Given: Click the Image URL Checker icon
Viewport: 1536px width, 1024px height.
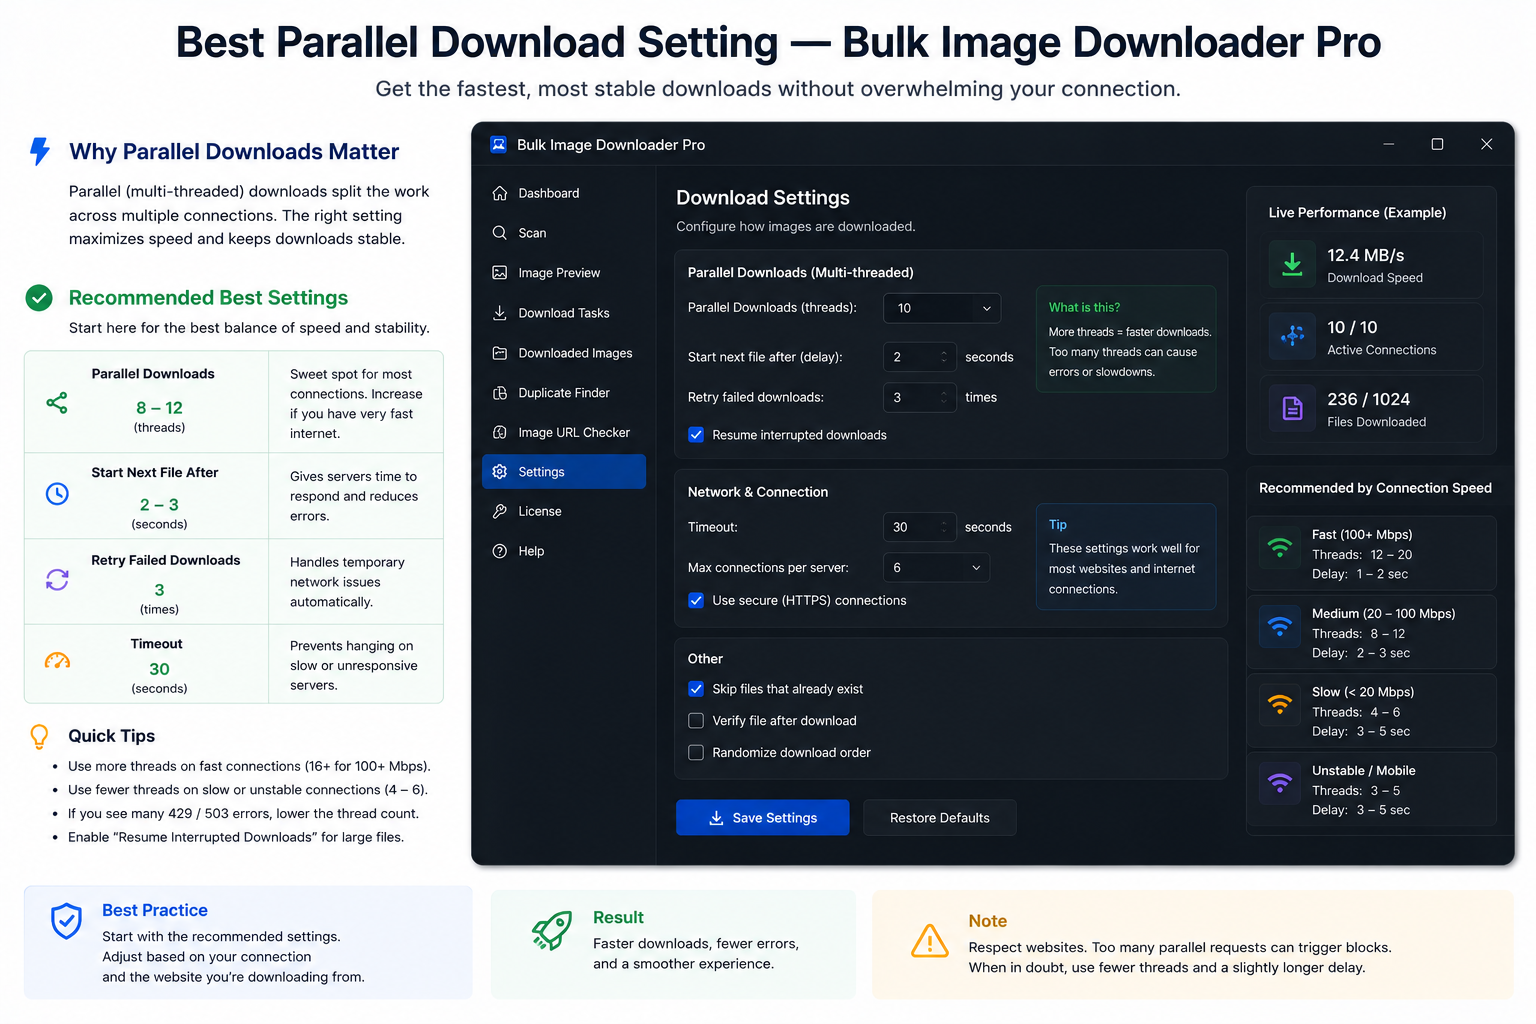Looking at the screenshot, I should coord(500,432).
